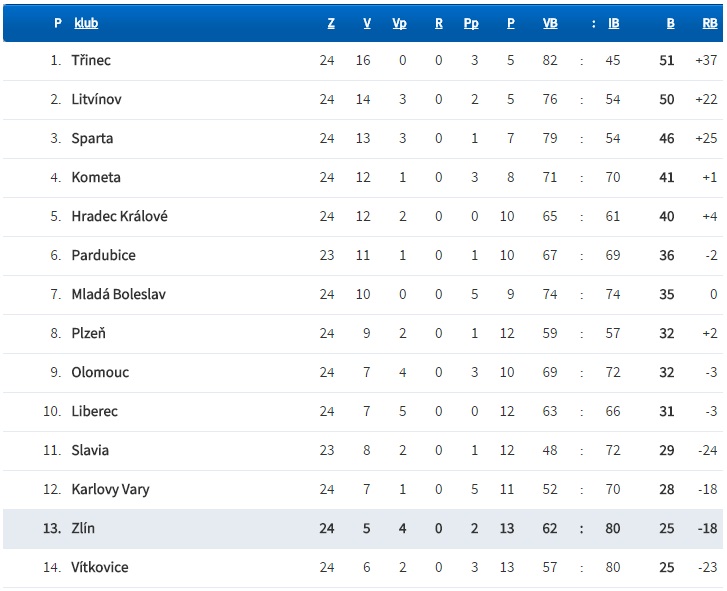Select the Vítkovice row at bottom
The height and width of the screenshot is (591, 727).
click(x=363, y=567)
